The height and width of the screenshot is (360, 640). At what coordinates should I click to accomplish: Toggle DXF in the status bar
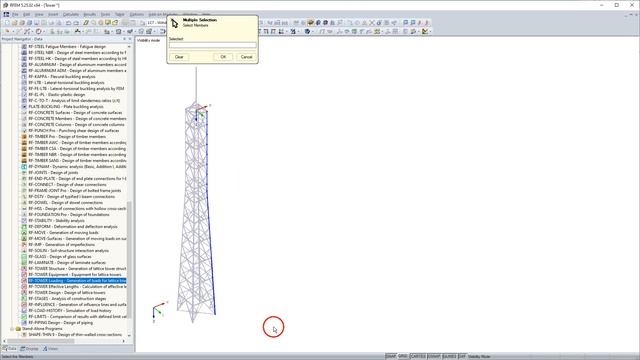click(x=462, y=356)
